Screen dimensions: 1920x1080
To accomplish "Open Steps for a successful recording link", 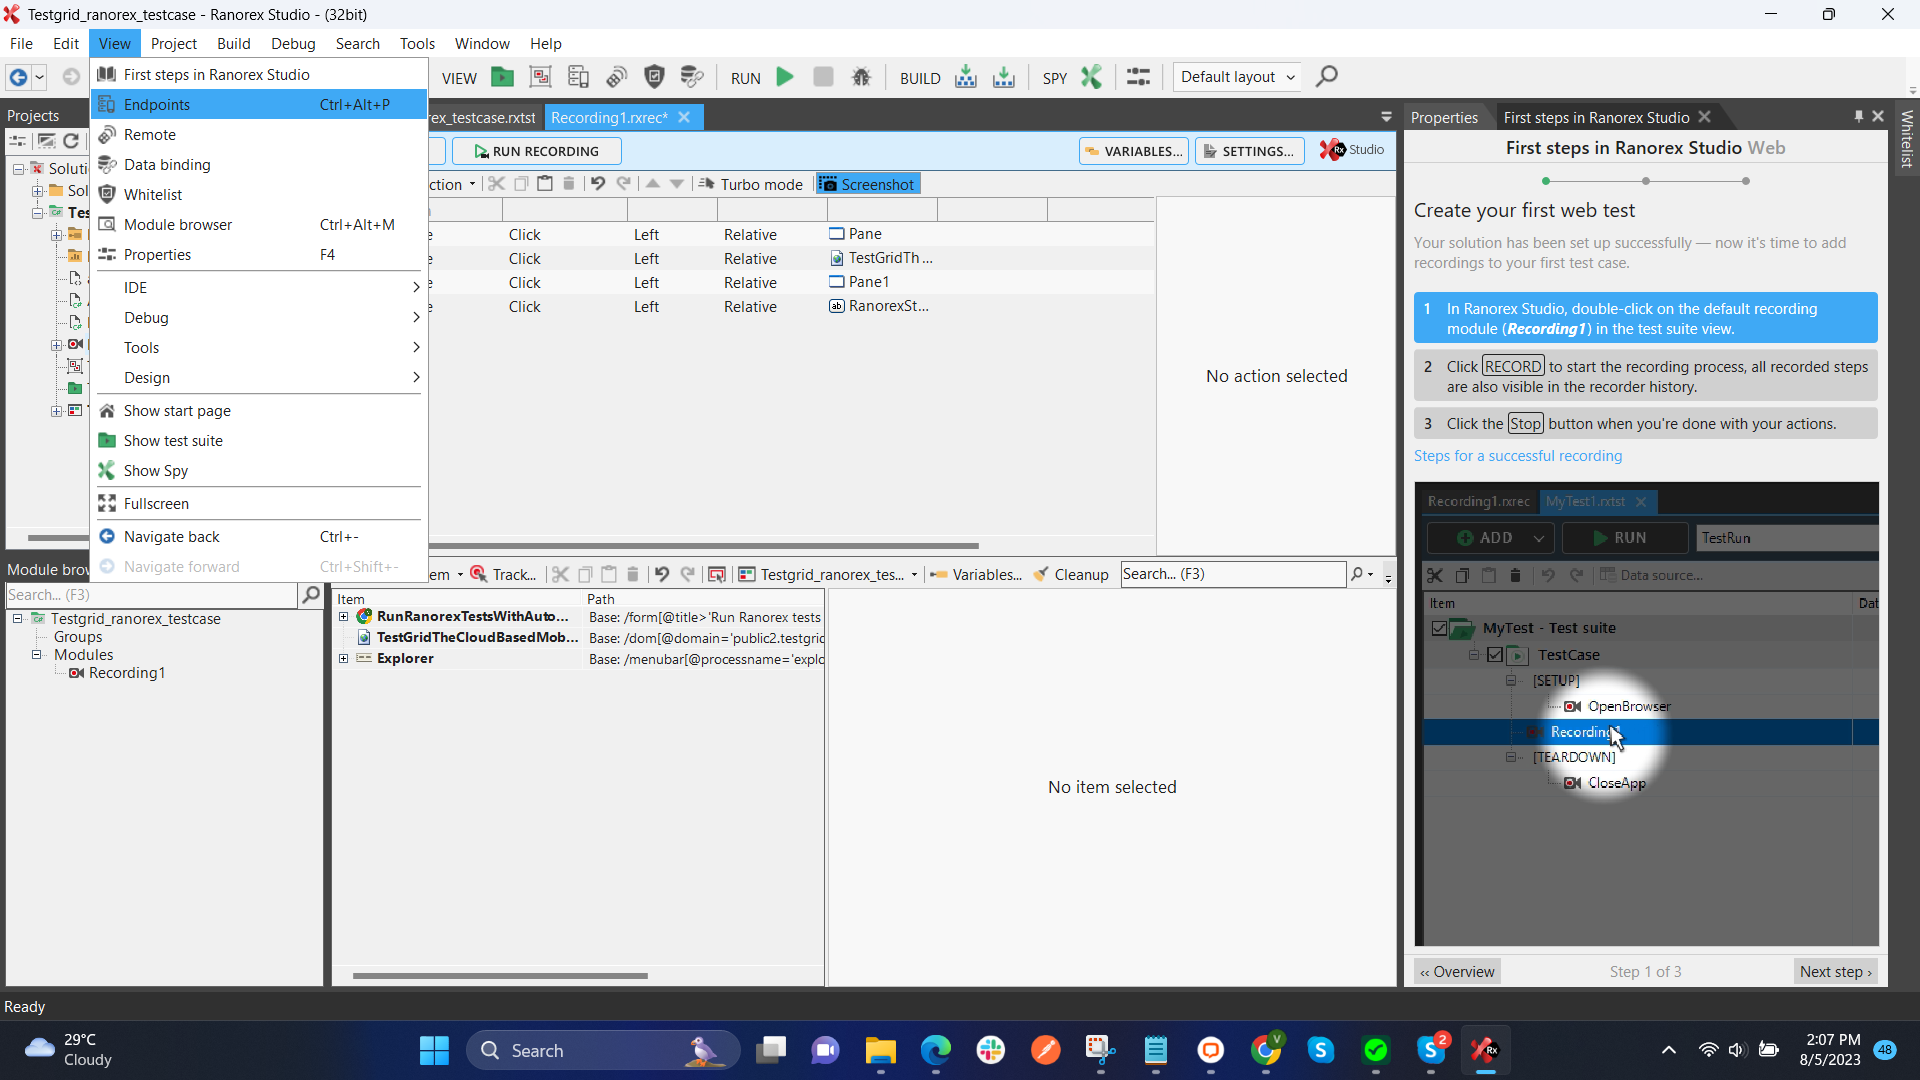I will coord(1517,456).
